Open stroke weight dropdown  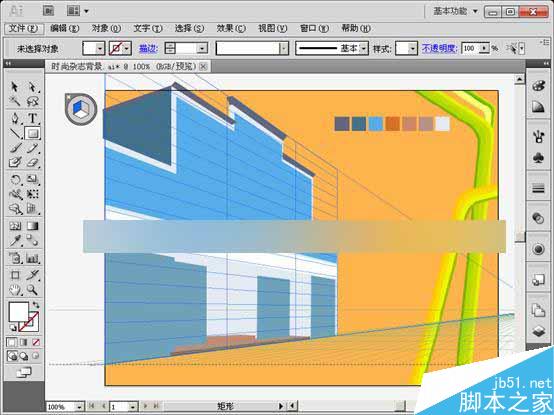tap(202, 48)
